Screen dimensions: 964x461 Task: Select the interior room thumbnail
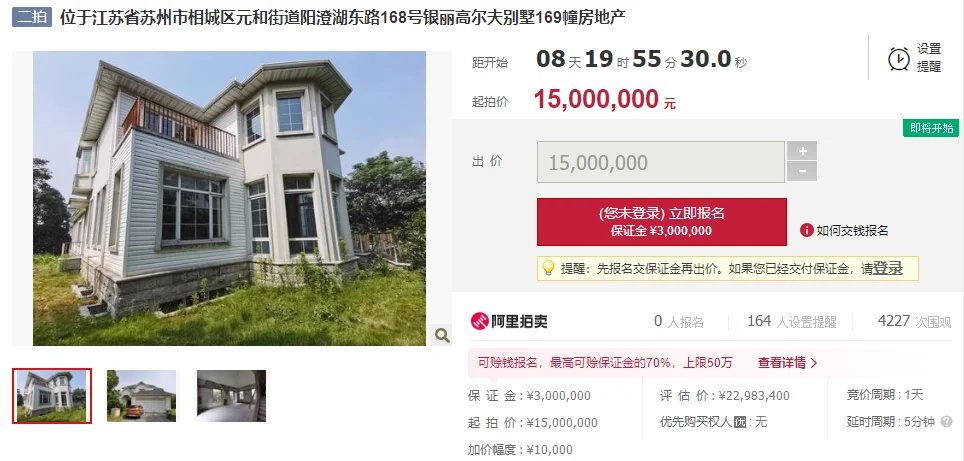(x=232, y=396)
